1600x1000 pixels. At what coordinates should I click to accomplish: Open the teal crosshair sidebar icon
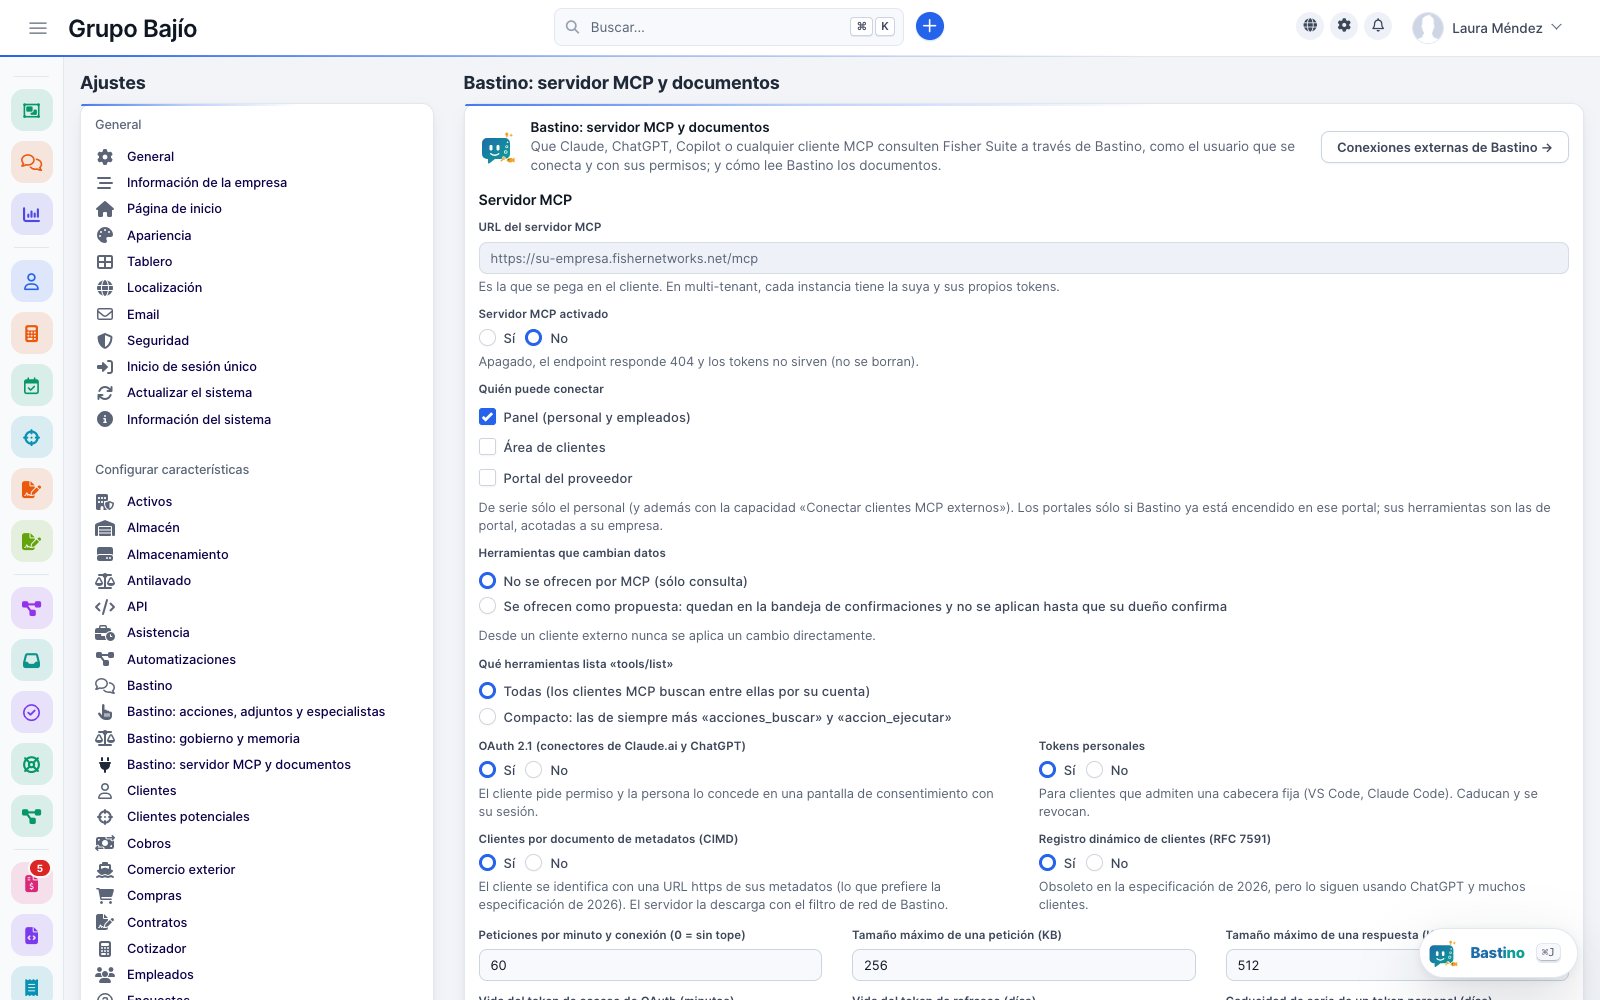tap(32, 438)
